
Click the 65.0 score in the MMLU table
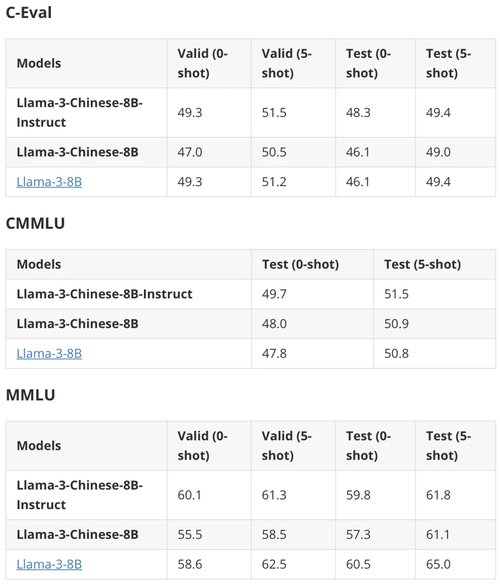point(438,564)
